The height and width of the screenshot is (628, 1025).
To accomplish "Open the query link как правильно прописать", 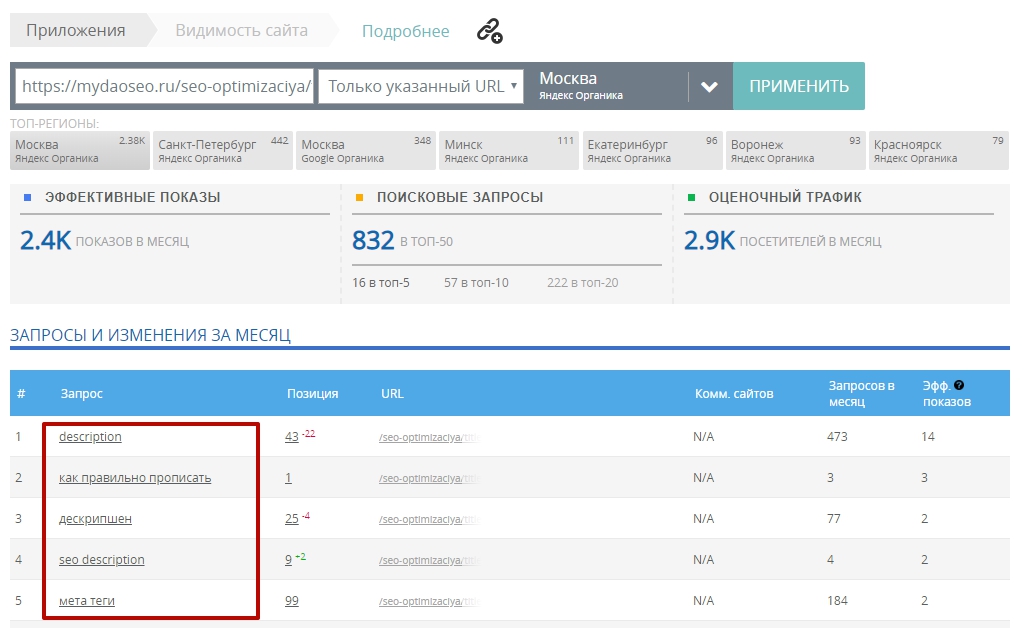I will tap(135, 478).
